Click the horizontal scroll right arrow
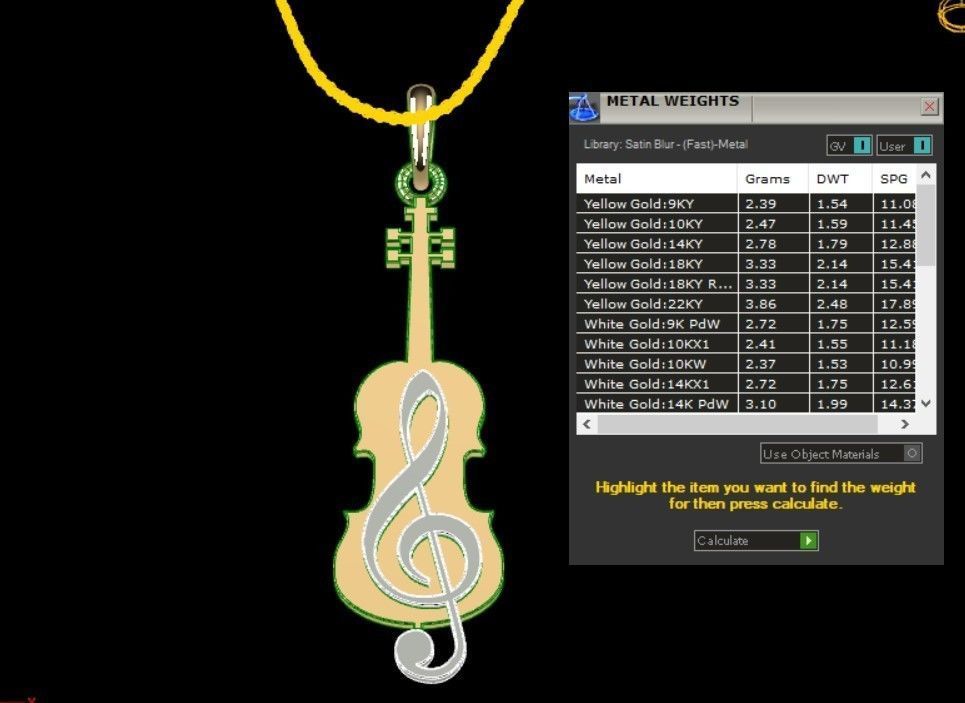965x703 pixels. (x=905, y=424)
